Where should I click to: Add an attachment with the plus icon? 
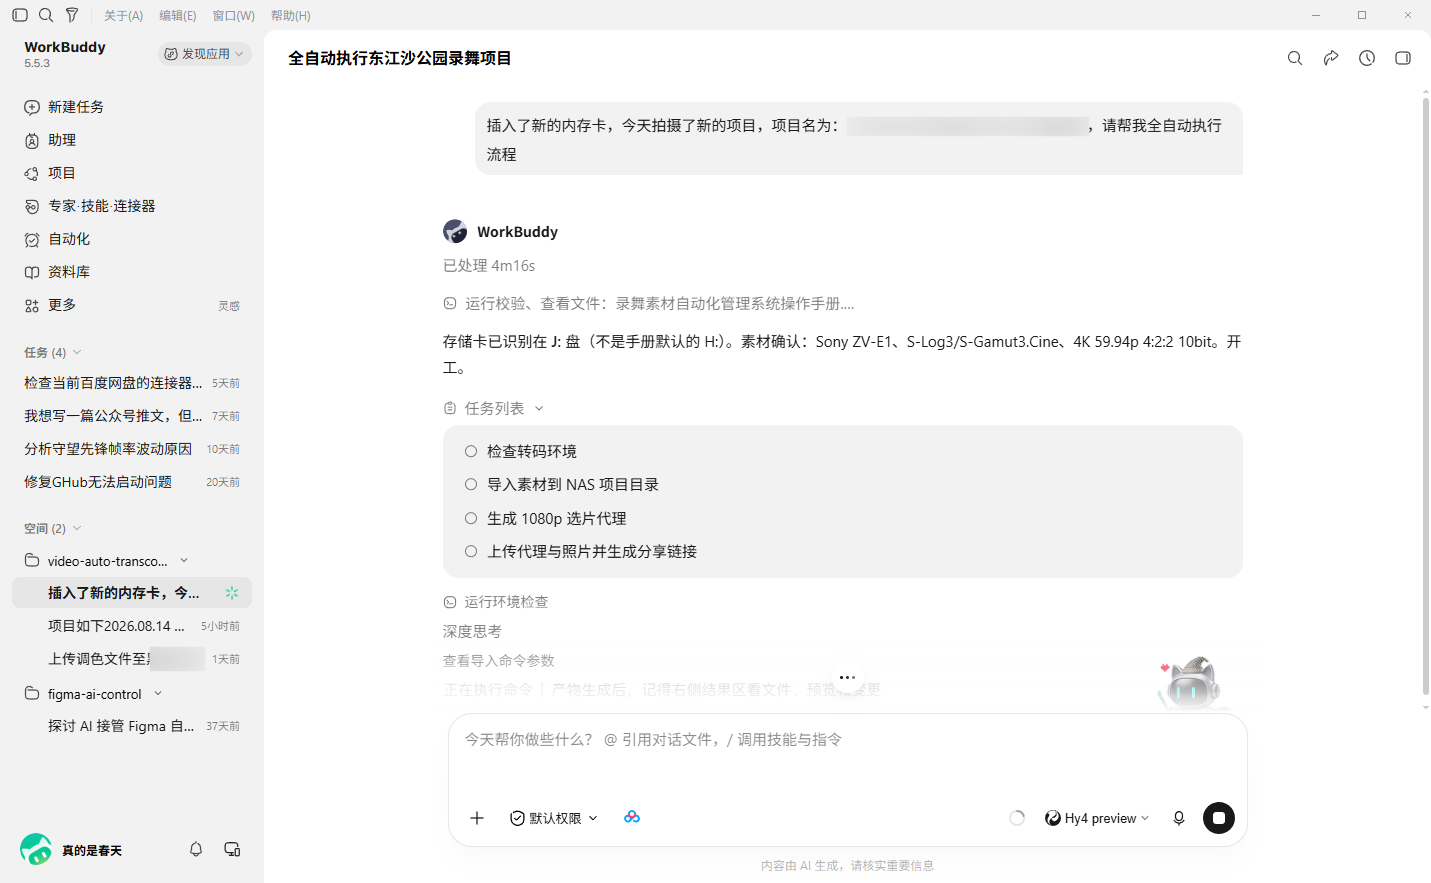coord(477,818)
